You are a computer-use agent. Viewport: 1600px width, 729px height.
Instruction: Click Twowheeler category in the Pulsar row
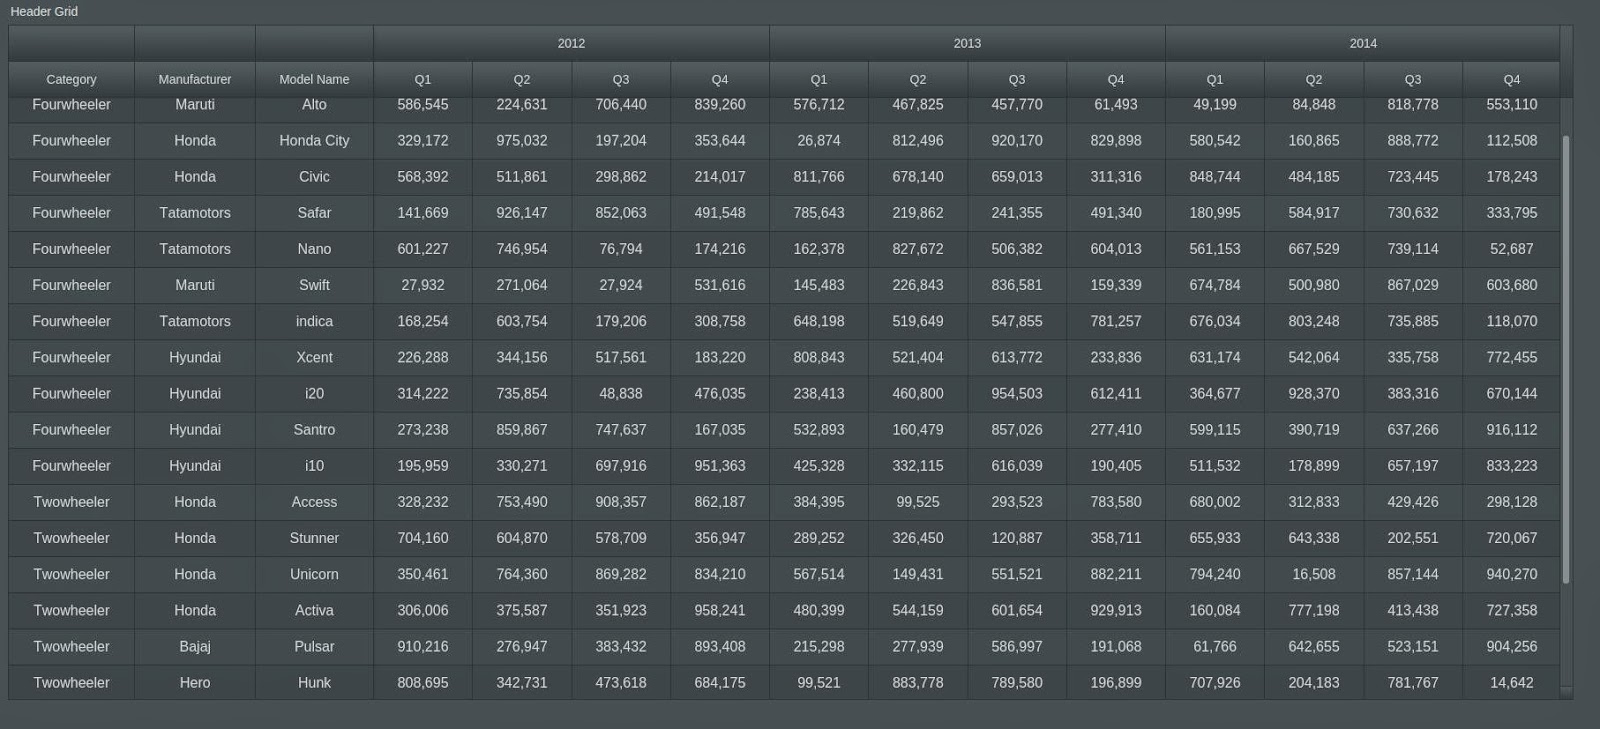71,646
